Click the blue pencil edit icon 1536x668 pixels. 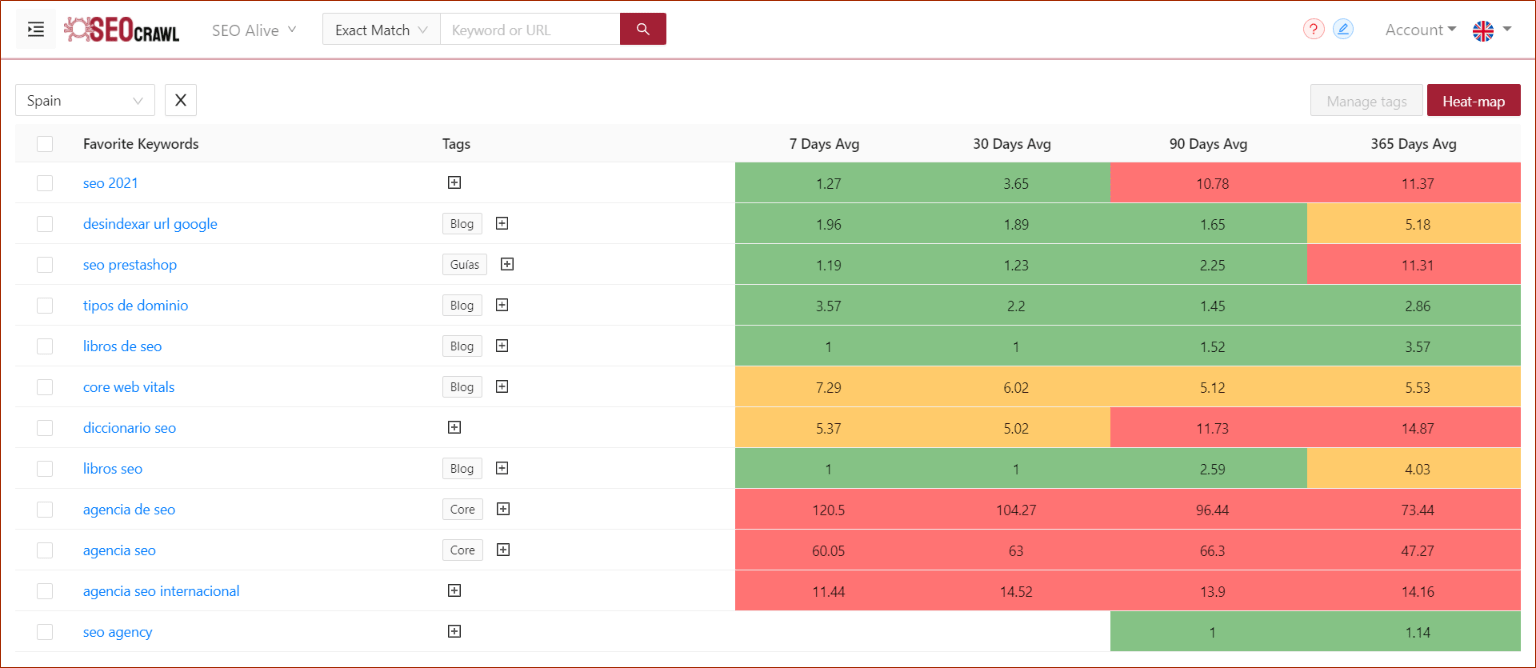pyautogui.click(x=1343, y=30)
